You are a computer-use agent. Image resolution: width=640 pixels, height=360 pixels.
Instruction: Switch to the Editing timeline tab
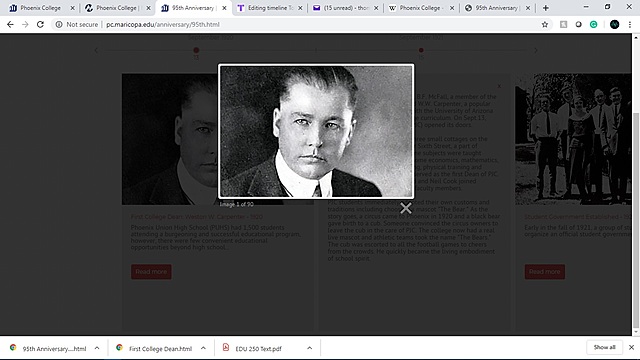(269, 8)
